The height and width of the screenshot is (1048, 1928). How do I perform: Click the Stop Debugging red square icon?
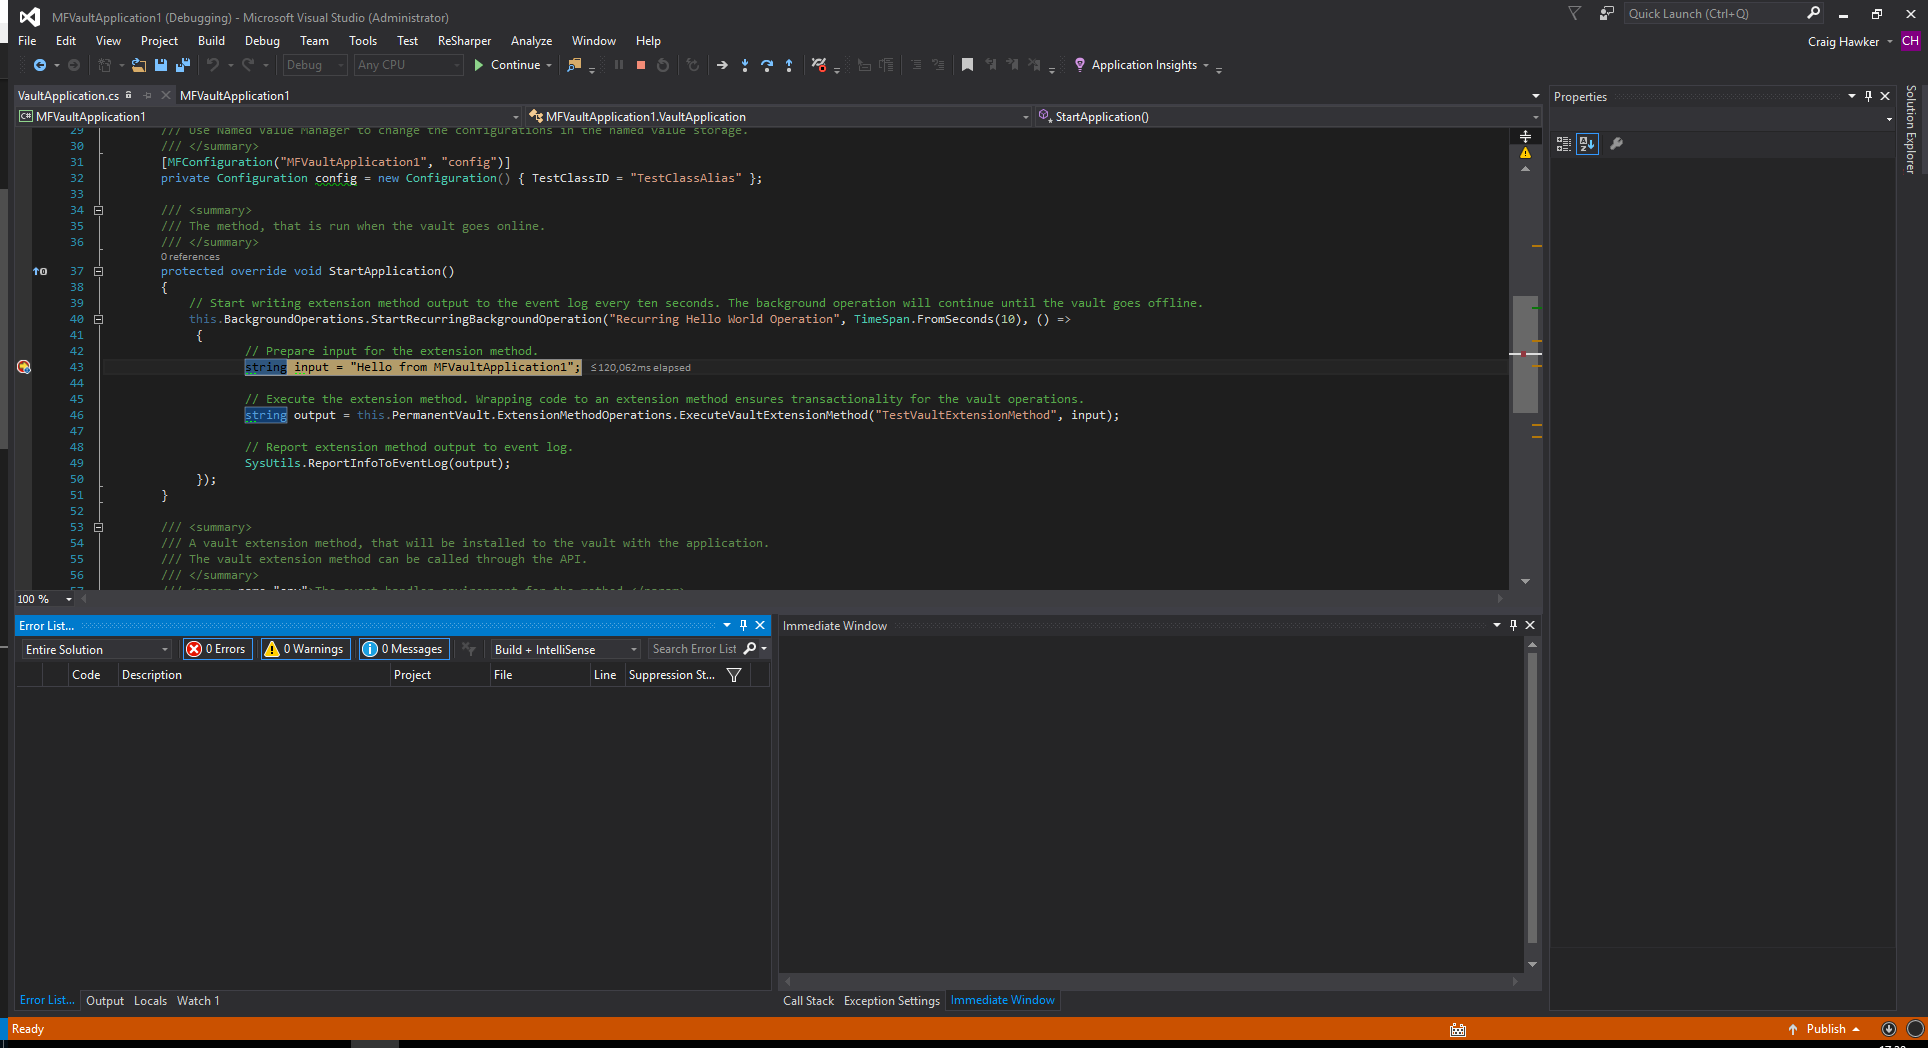tap(641, 65)
